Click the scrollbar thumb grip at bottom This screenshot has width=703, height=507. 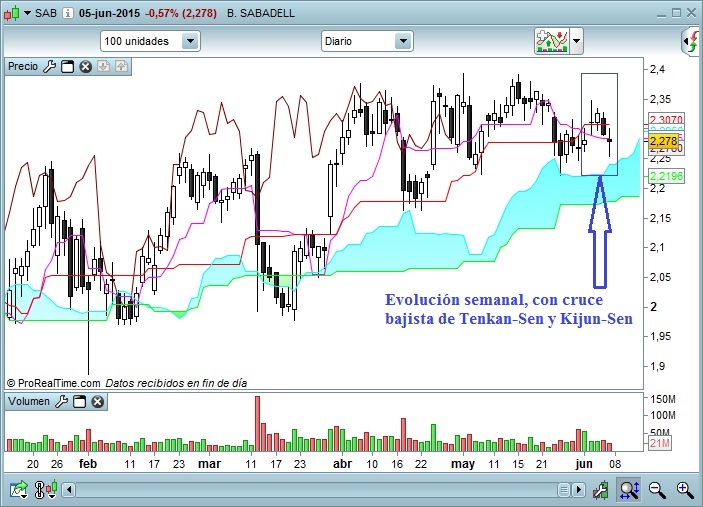(564, 490)
